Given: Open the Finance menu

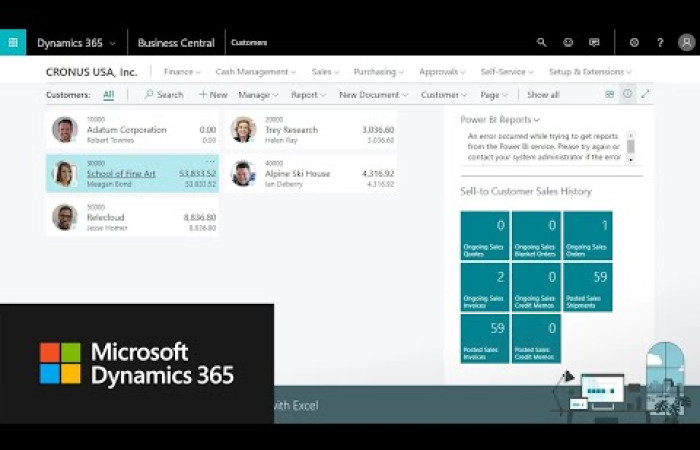Looking at the screenshot, I should coord(182,72).
